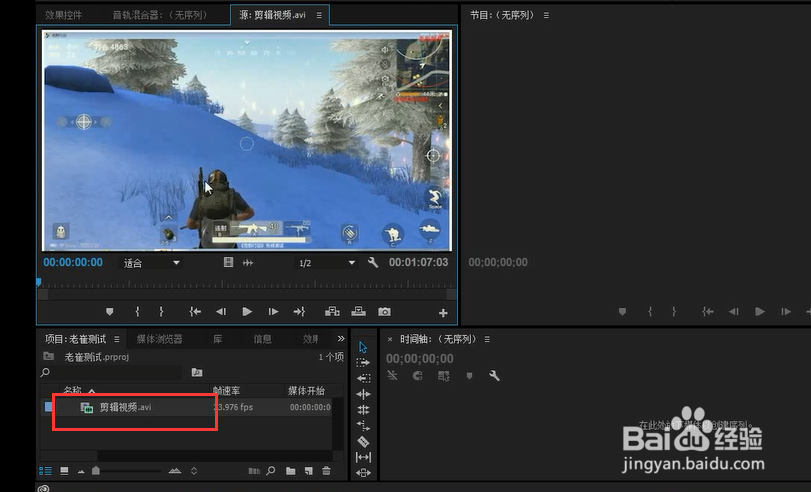
Task: Click source timecode 00:00:00:00
Action: coord(73,262)
